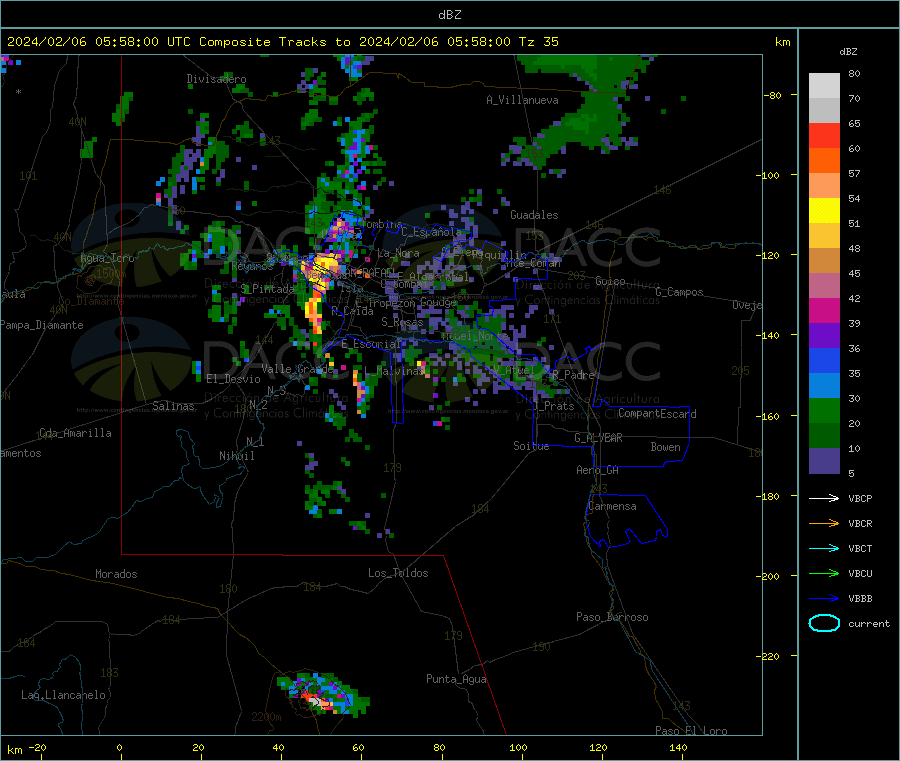Viewport: 900px width, 761px height.
Task: Click the 'Composite Tracks to' header text
Action: pyautogui.click(x=275, y=42)
